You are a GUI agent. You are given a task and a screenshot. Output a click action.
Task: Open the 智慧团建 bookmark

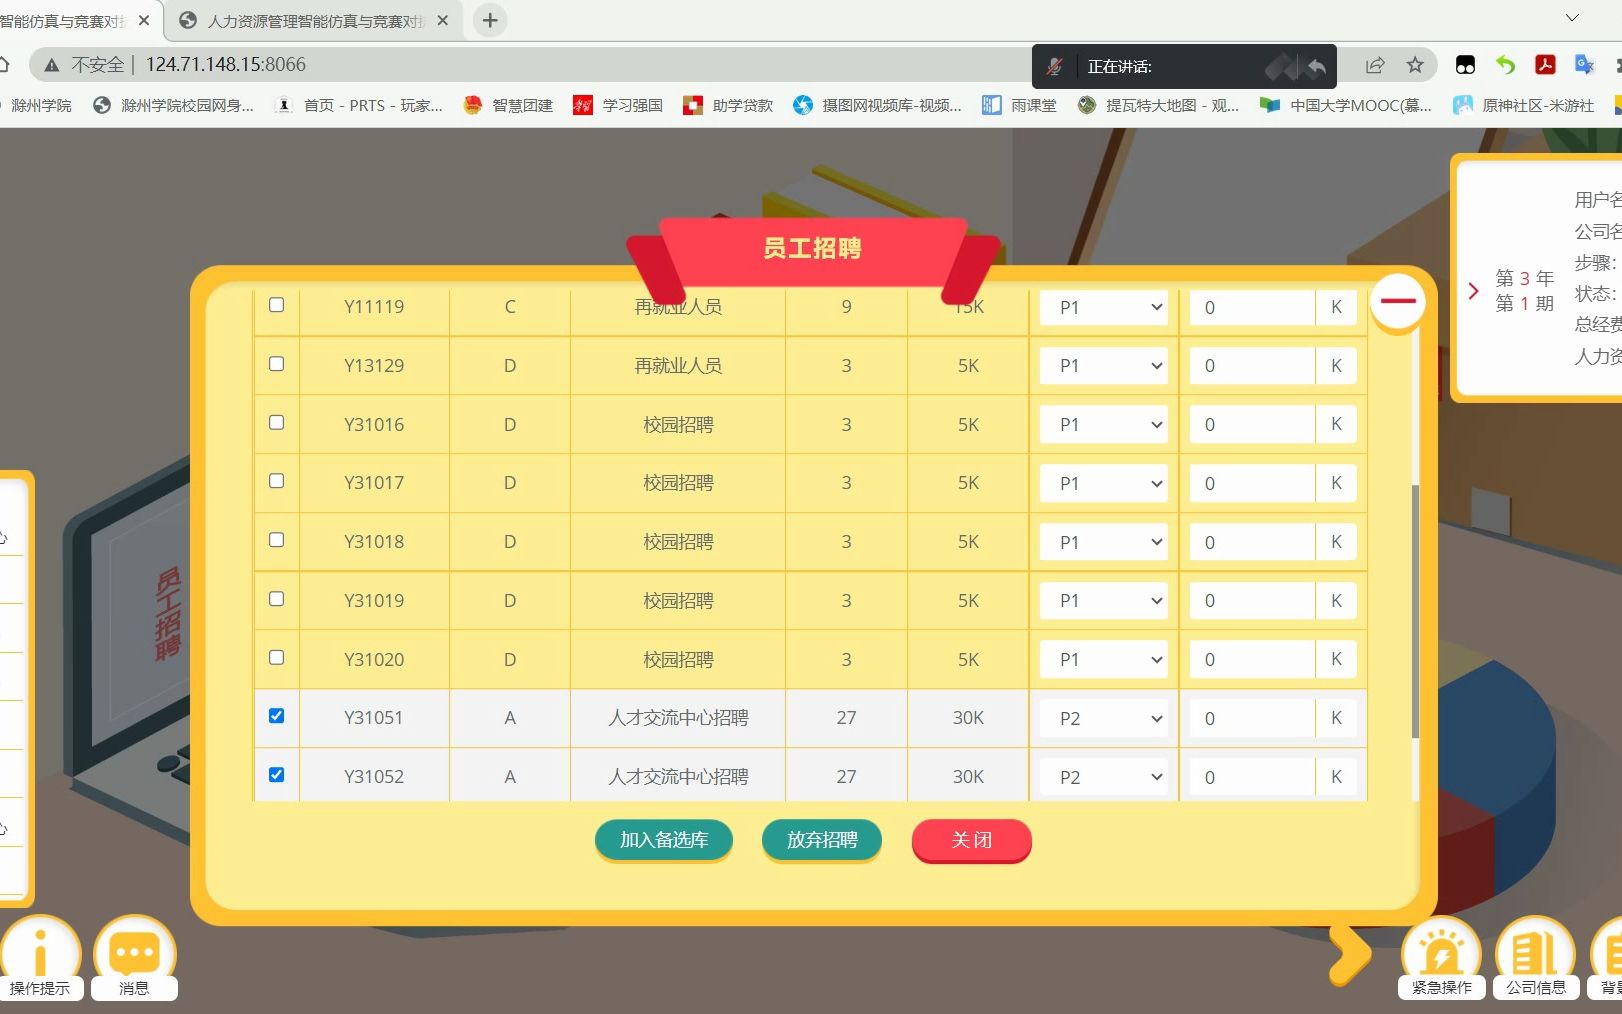(x=508, y=105)
